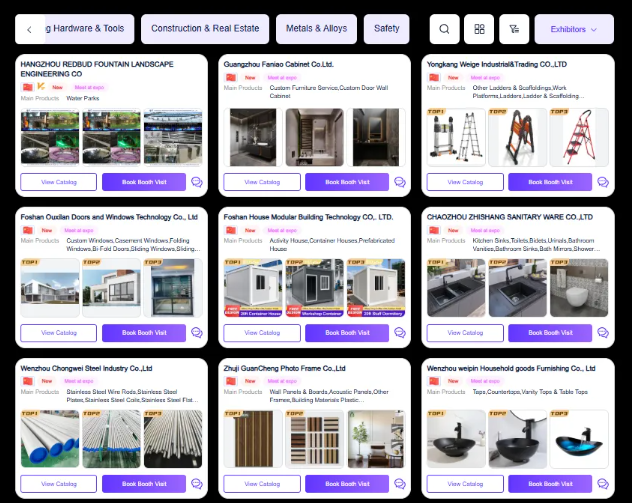Open Foshan House Modular Building company title
The height and width of the screenshot is (503, 632).
308,217
